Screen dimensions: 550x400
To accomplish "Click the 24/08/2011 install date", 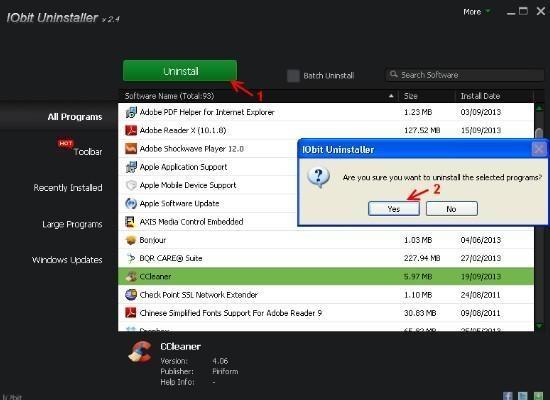I will point(481,295).
